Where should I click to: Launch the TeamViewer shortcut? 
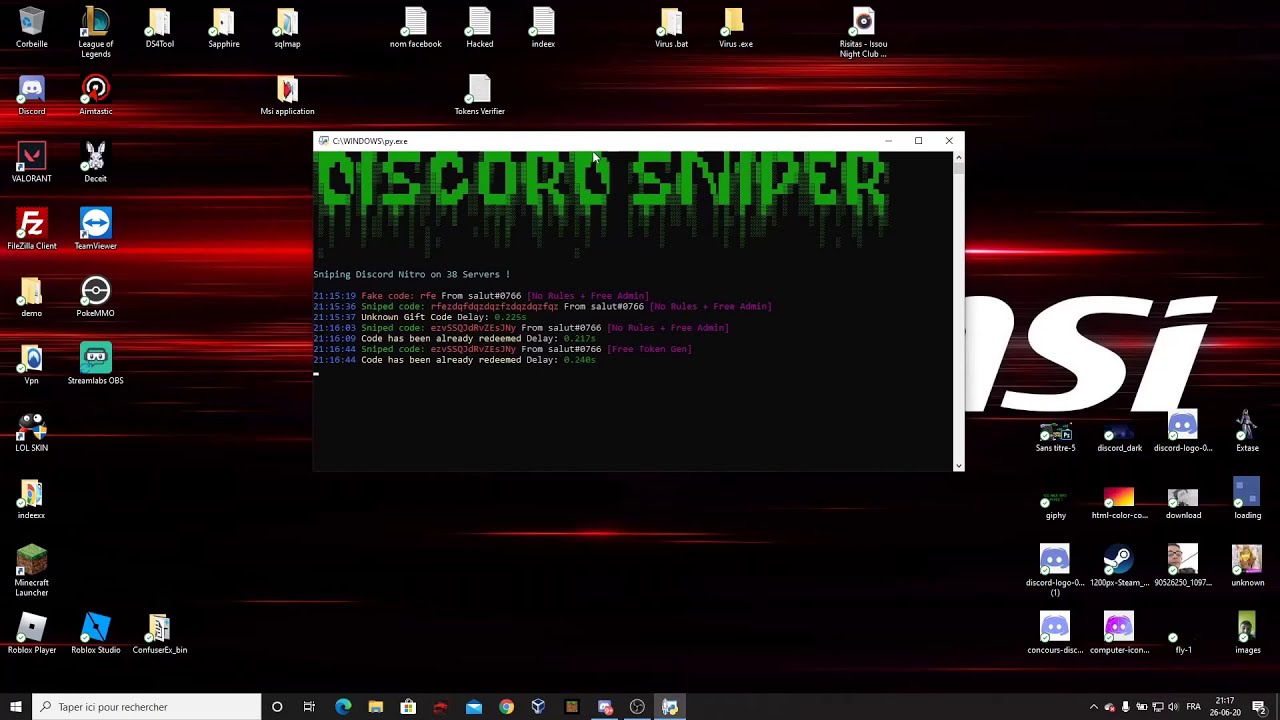pos(95,229)
